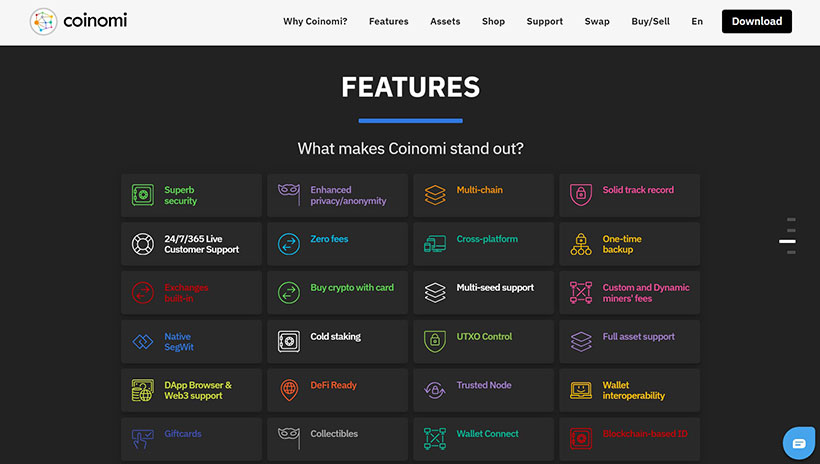The width and height of the screenshot is (820, 464).
Task: Click the Multi-seed support layers icon
Action: (x=435, y=292)
